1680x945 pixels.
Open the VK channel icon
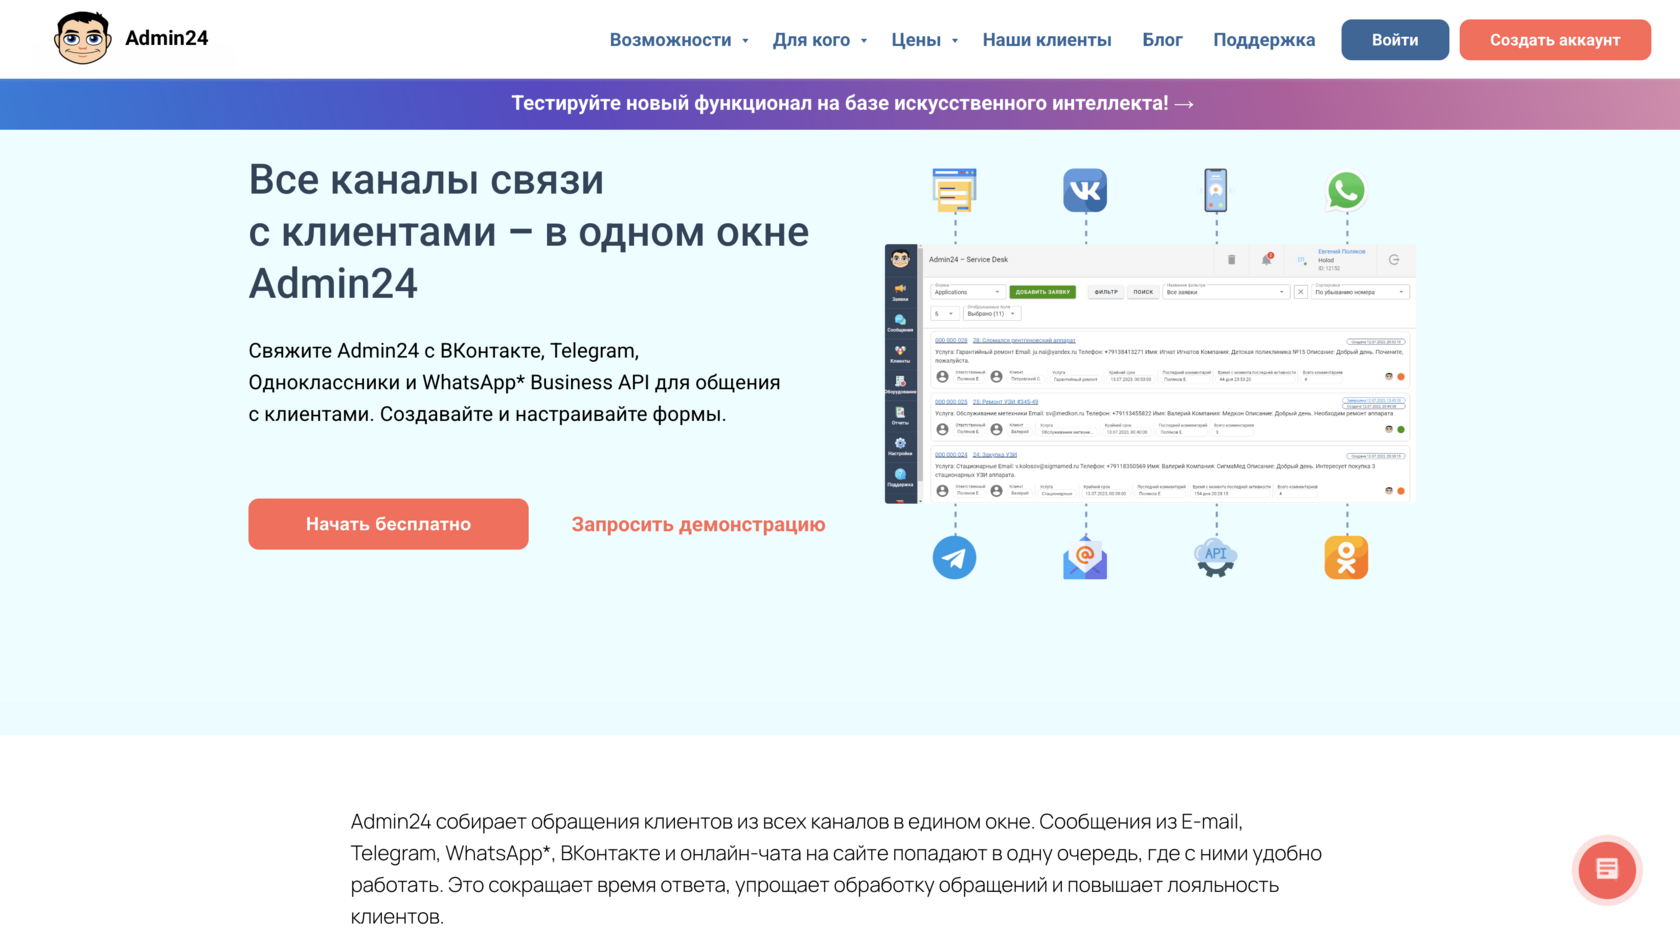[1085, 190]
